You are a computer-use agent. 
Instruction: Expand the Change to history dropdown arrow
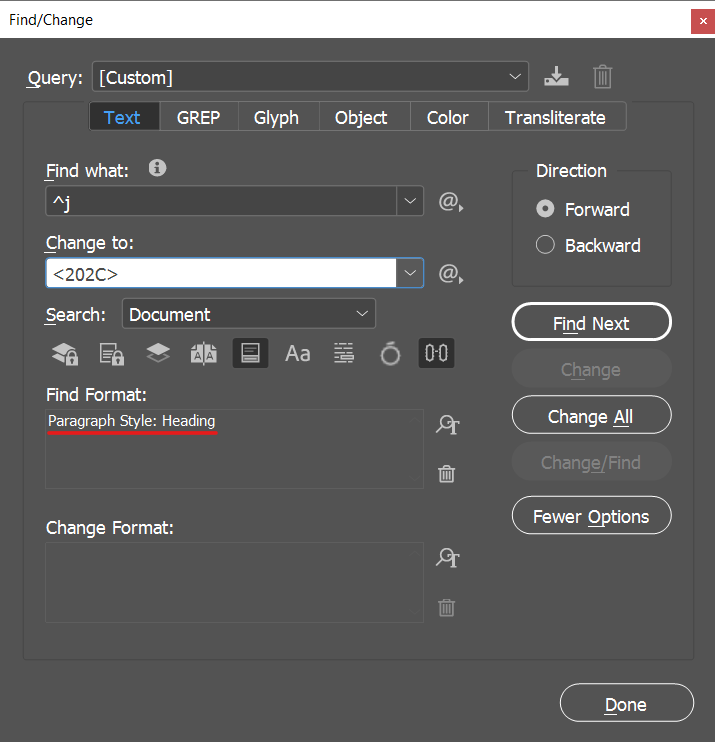tap(410, 273)
